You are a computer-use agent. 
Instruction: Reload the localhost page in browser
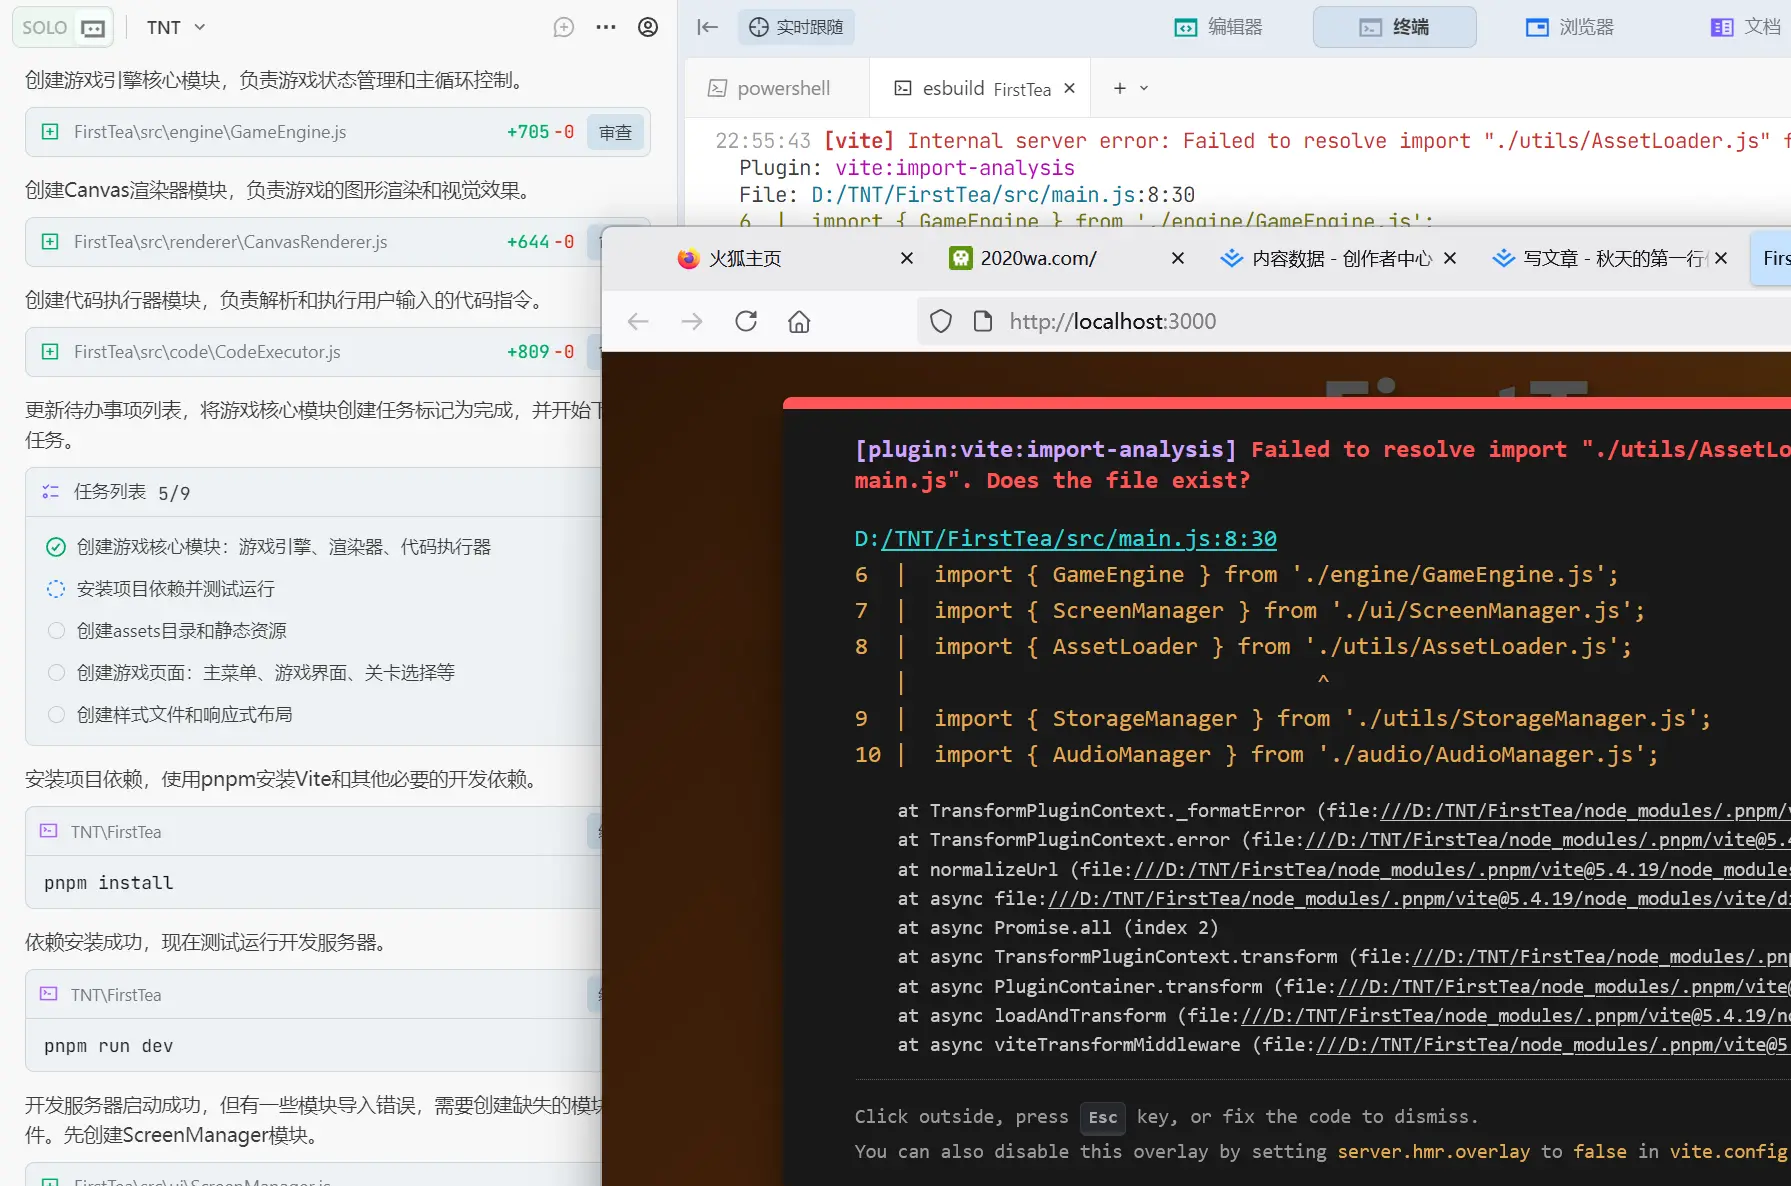coord(746,321)
